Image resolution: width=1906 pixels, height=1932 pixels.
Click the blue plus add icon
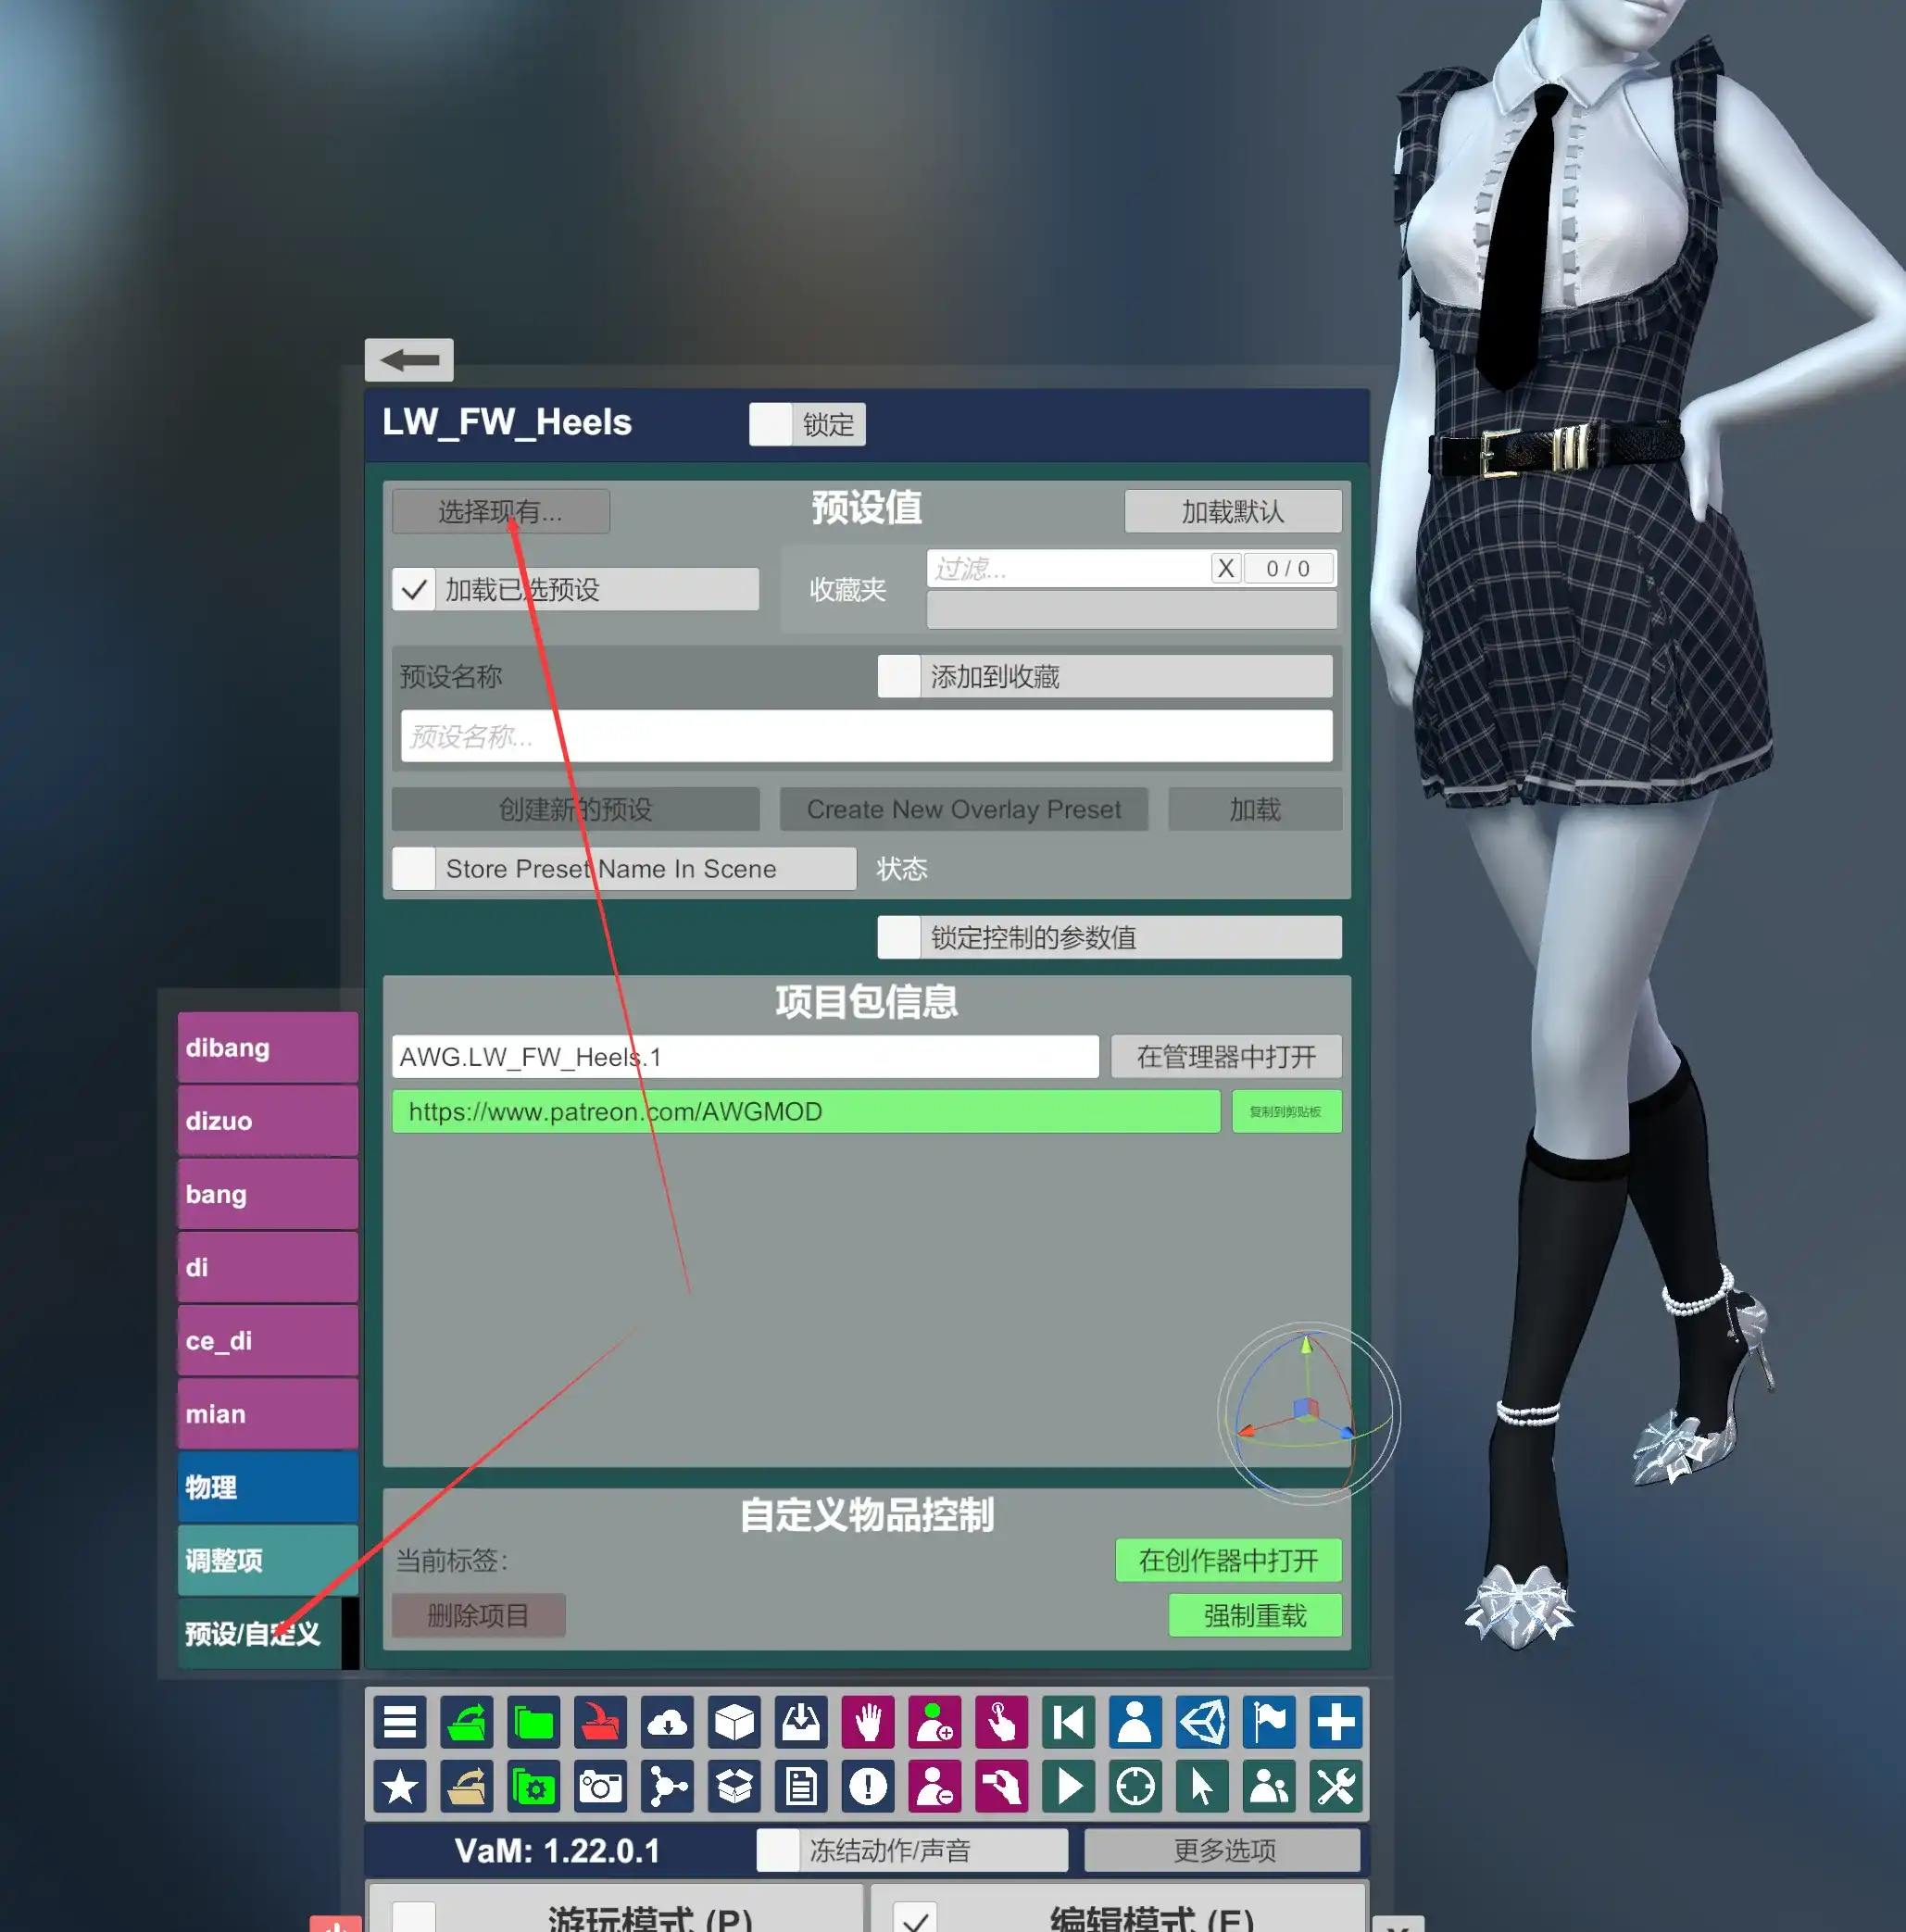(x=1335, y=1722)
